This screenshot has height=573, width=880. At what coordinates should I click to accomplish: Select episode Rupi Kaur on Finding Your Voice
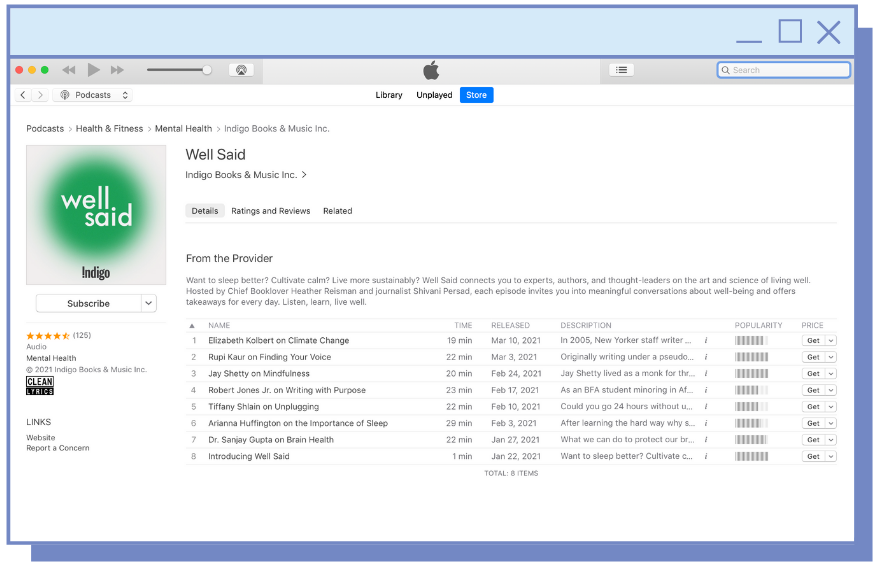(269, 357)
